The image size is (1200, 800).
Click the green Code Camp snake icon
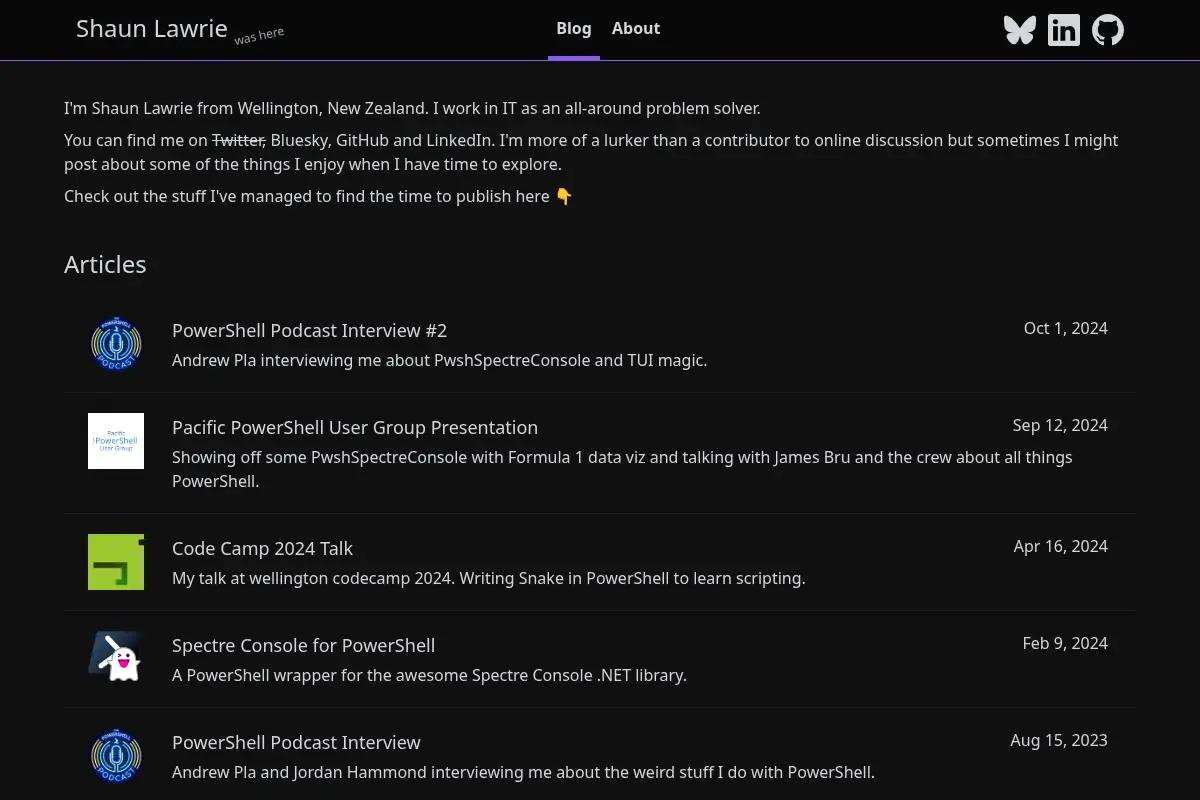coord(116,562)
